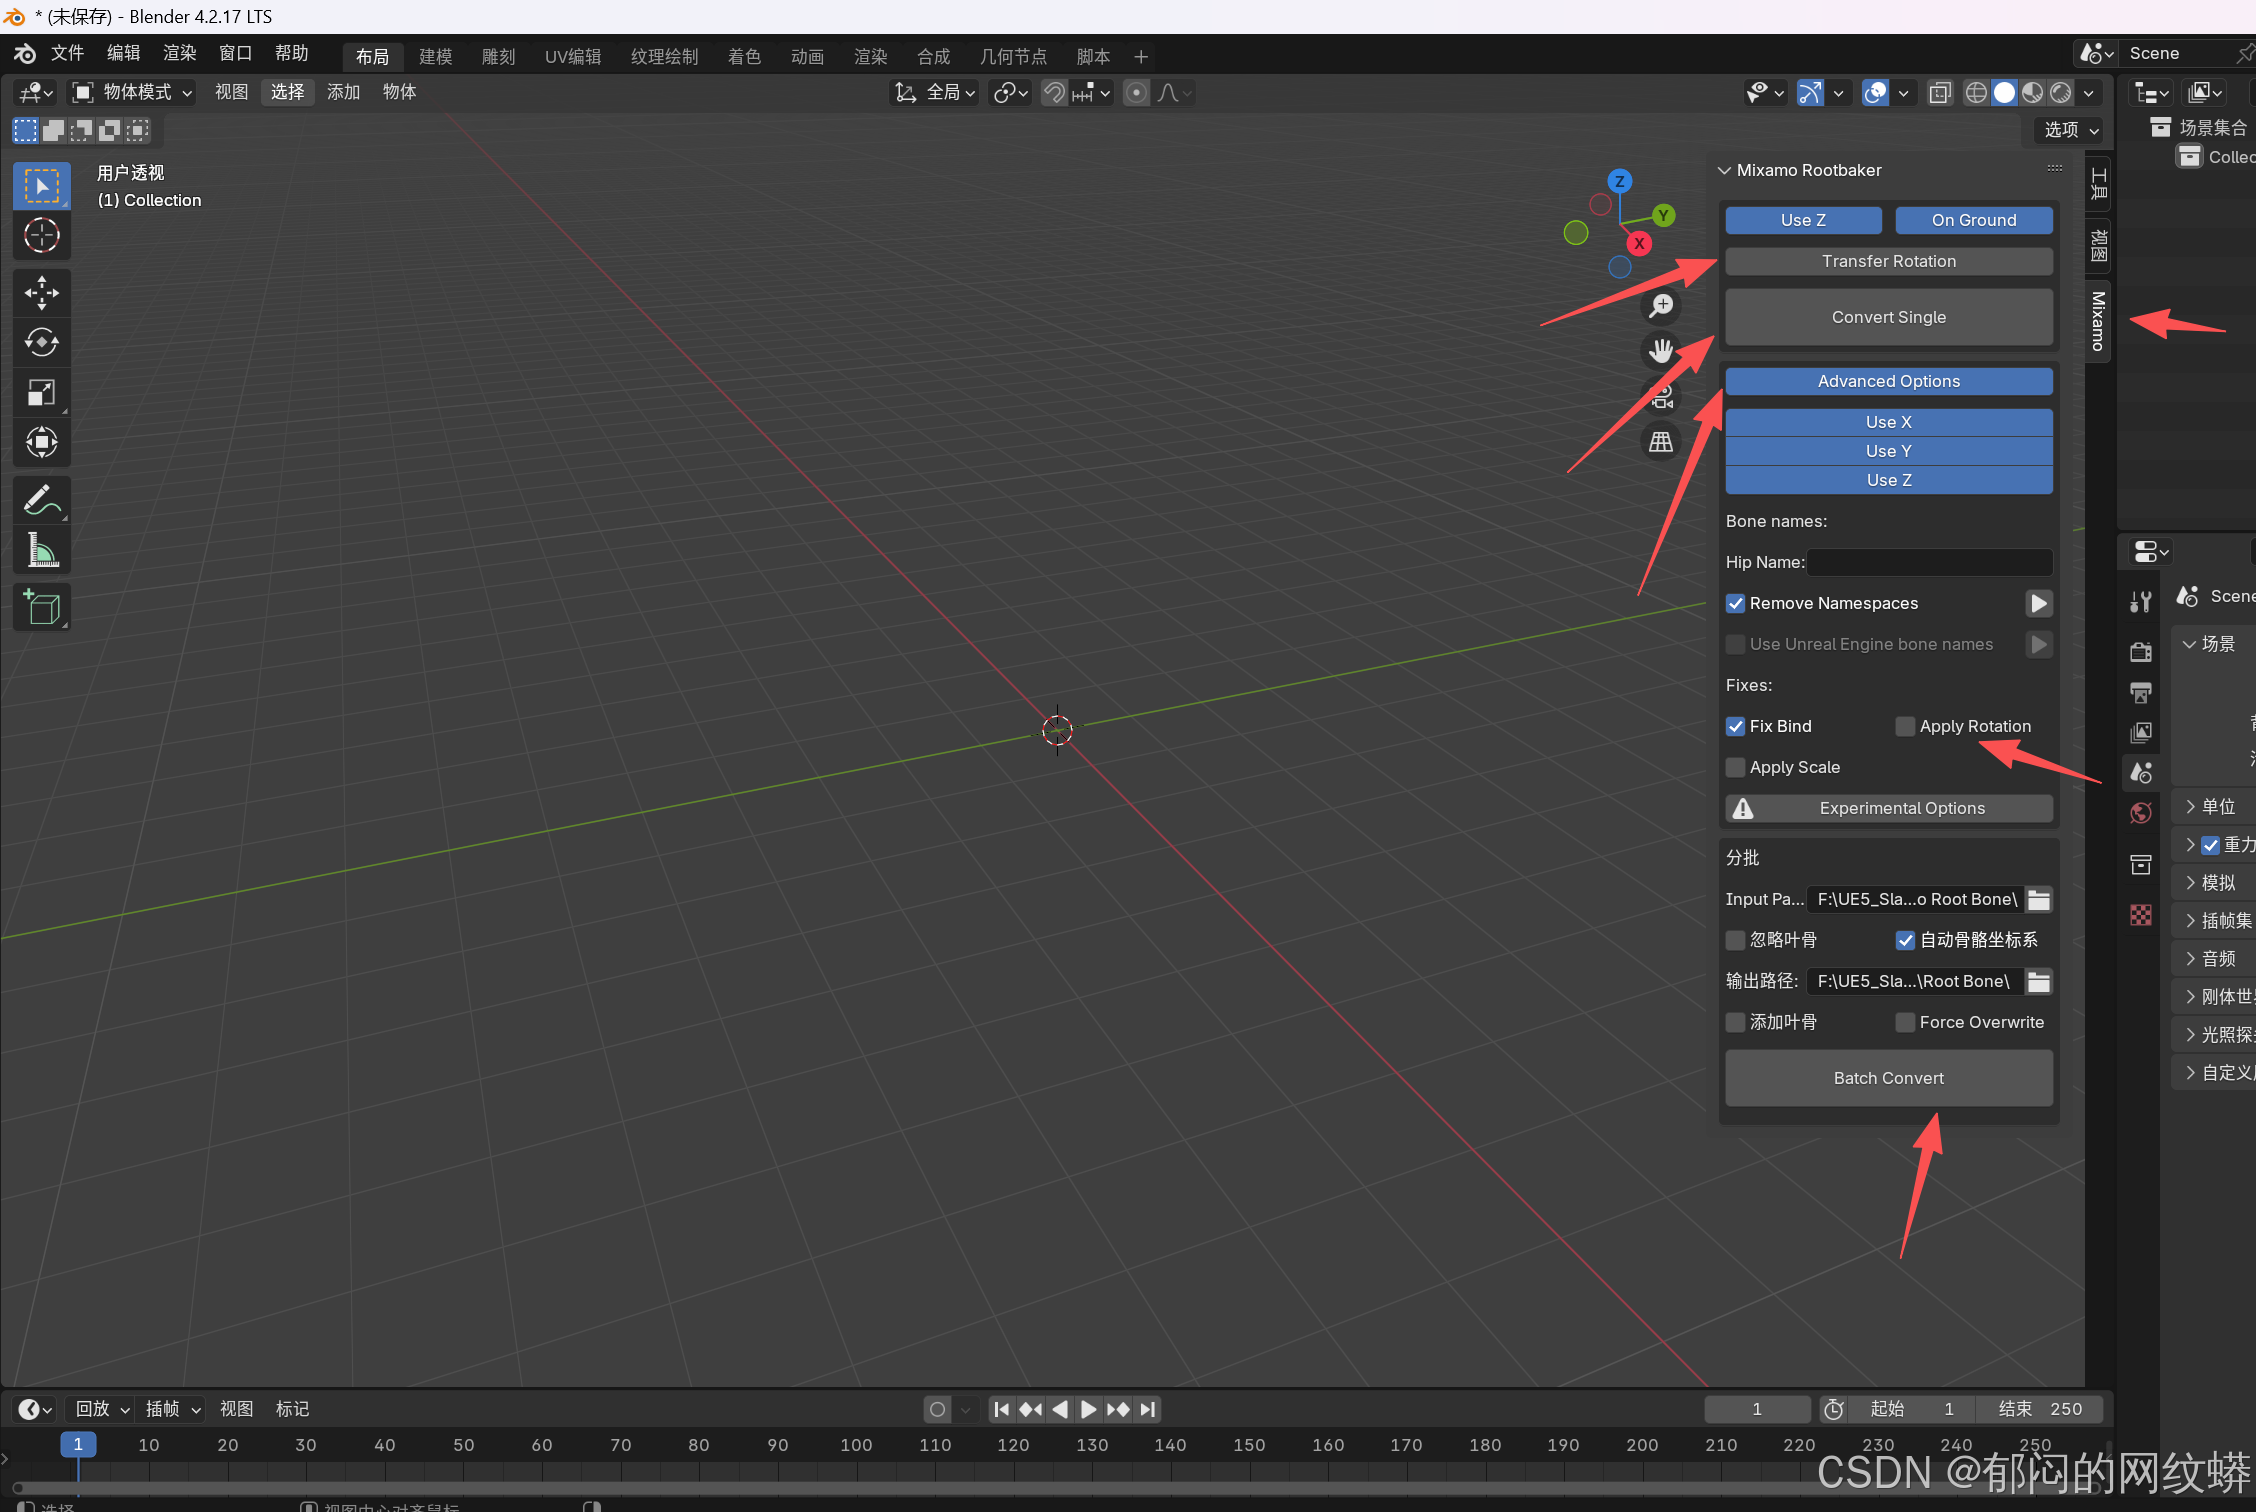Enable the Apply Rotation checkbox
The width and height of the screenshot is (2256, 1512).
click(1905, 726)
